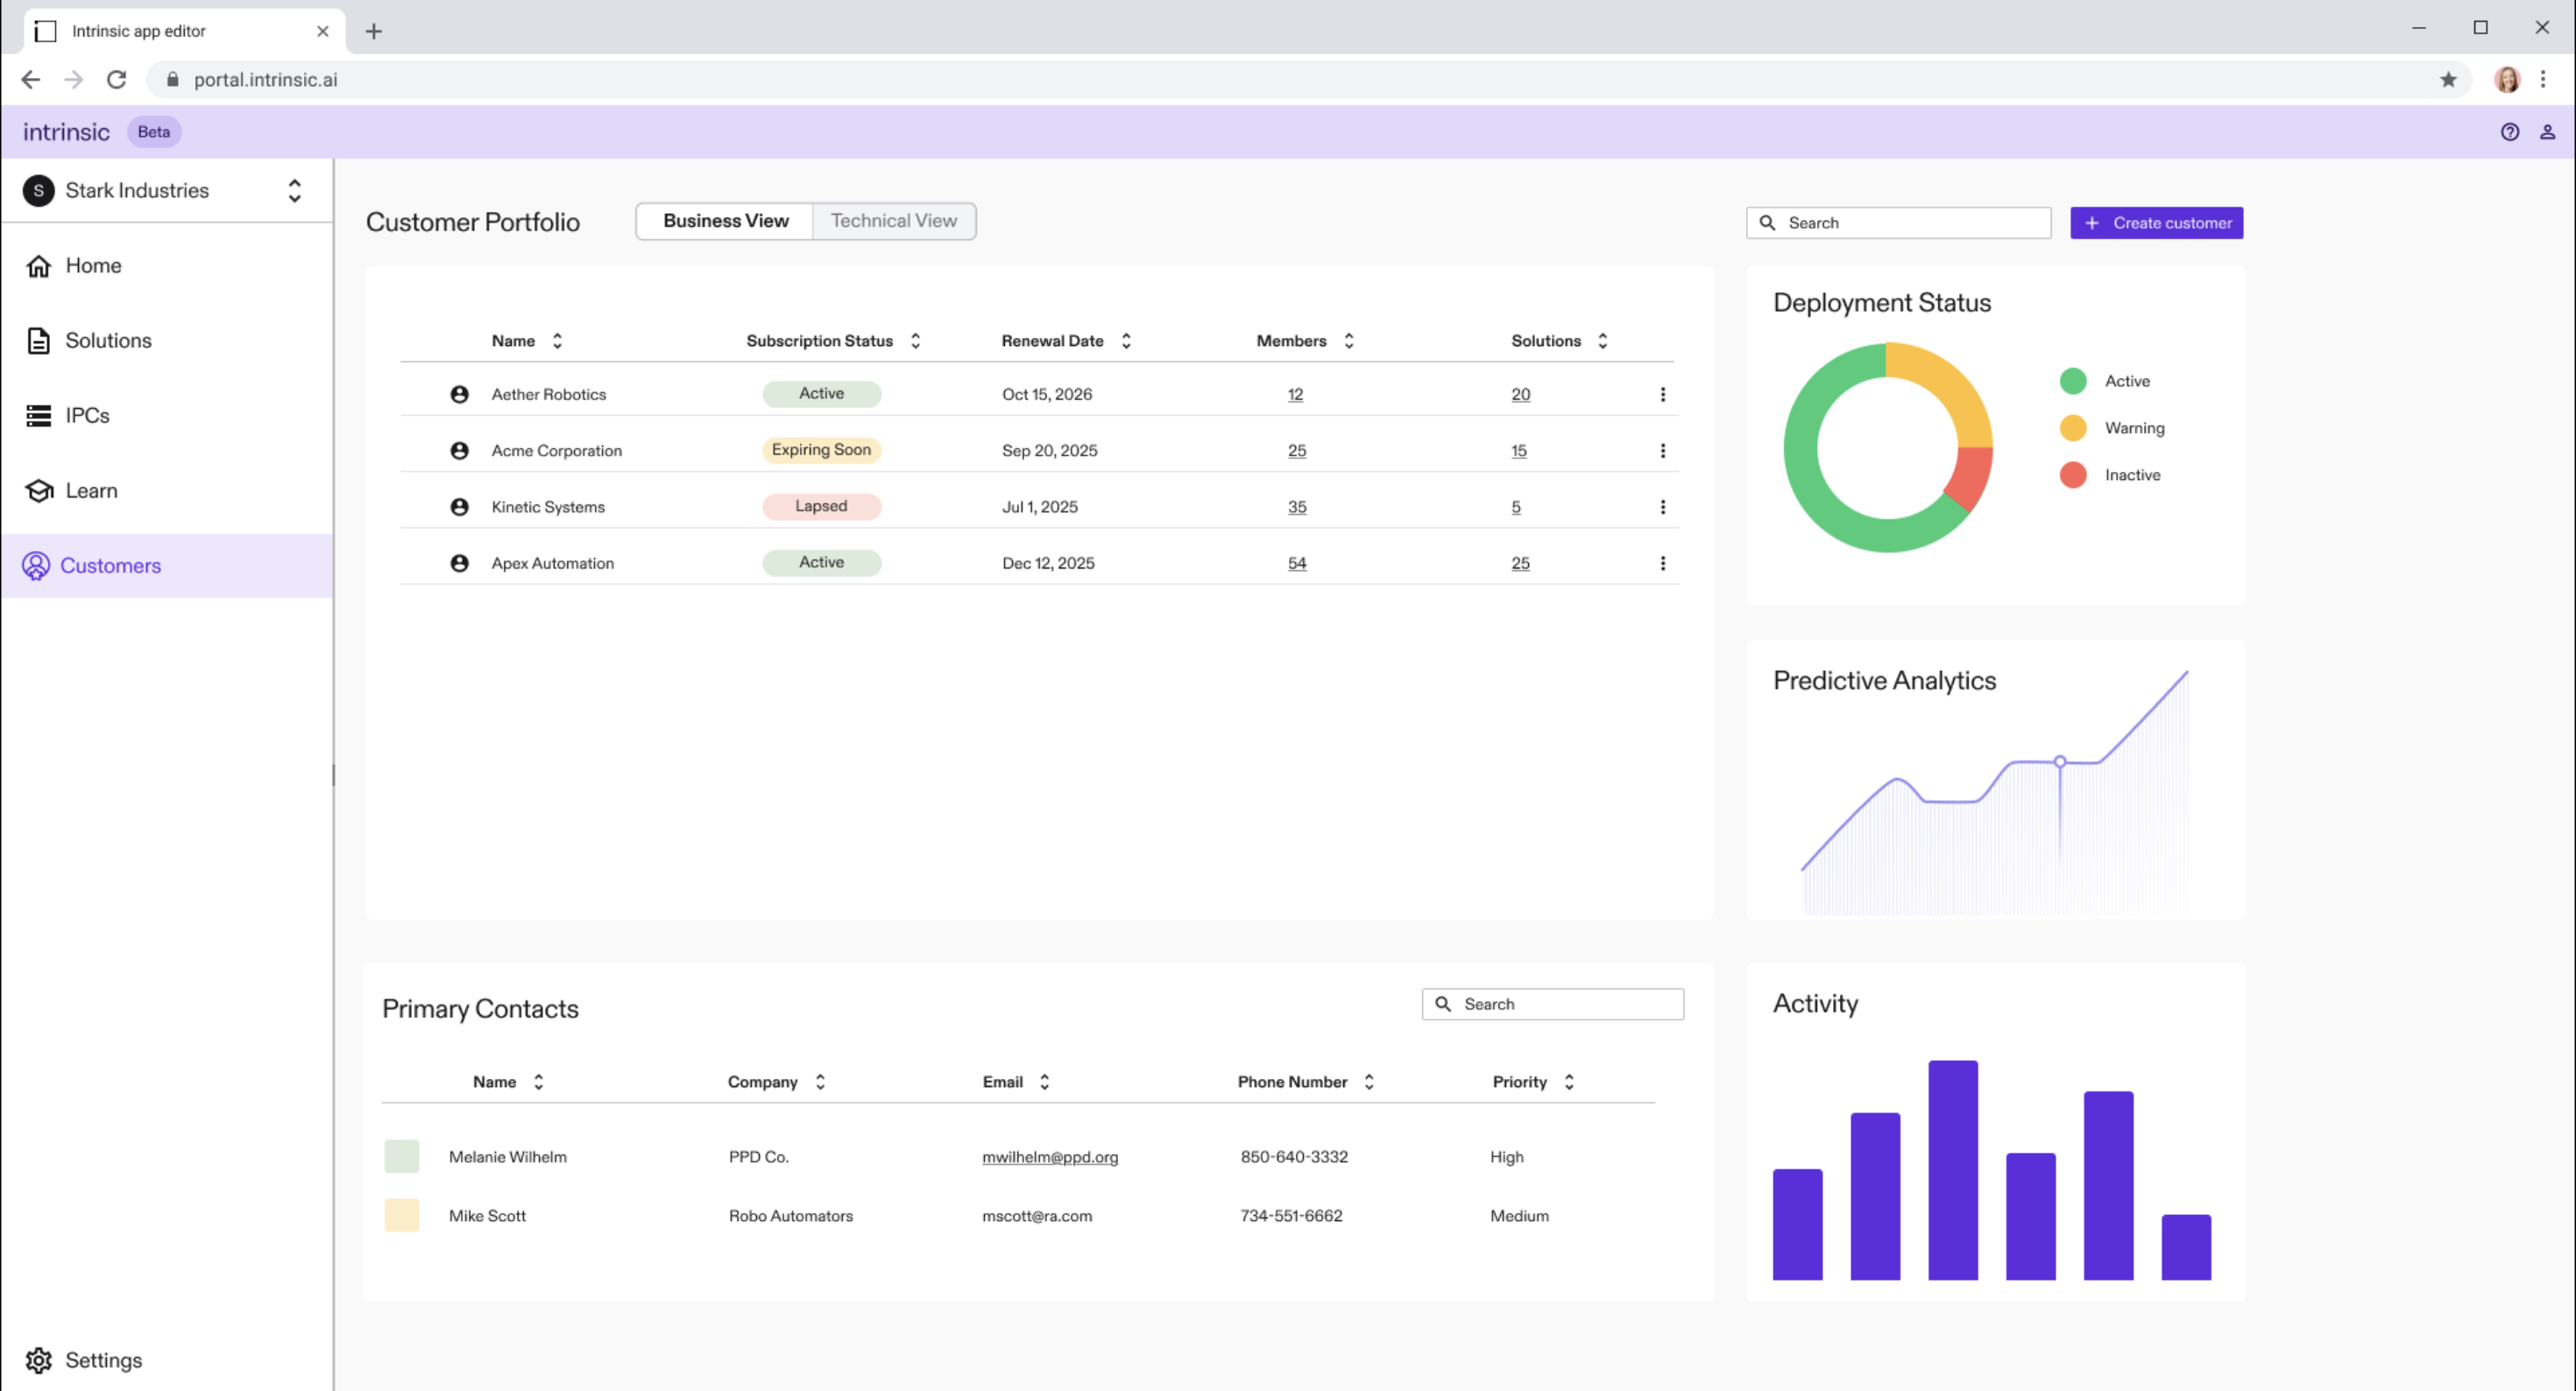Open the help icon in the top bar
2576x1391 pixels.
click(2510, 131)
